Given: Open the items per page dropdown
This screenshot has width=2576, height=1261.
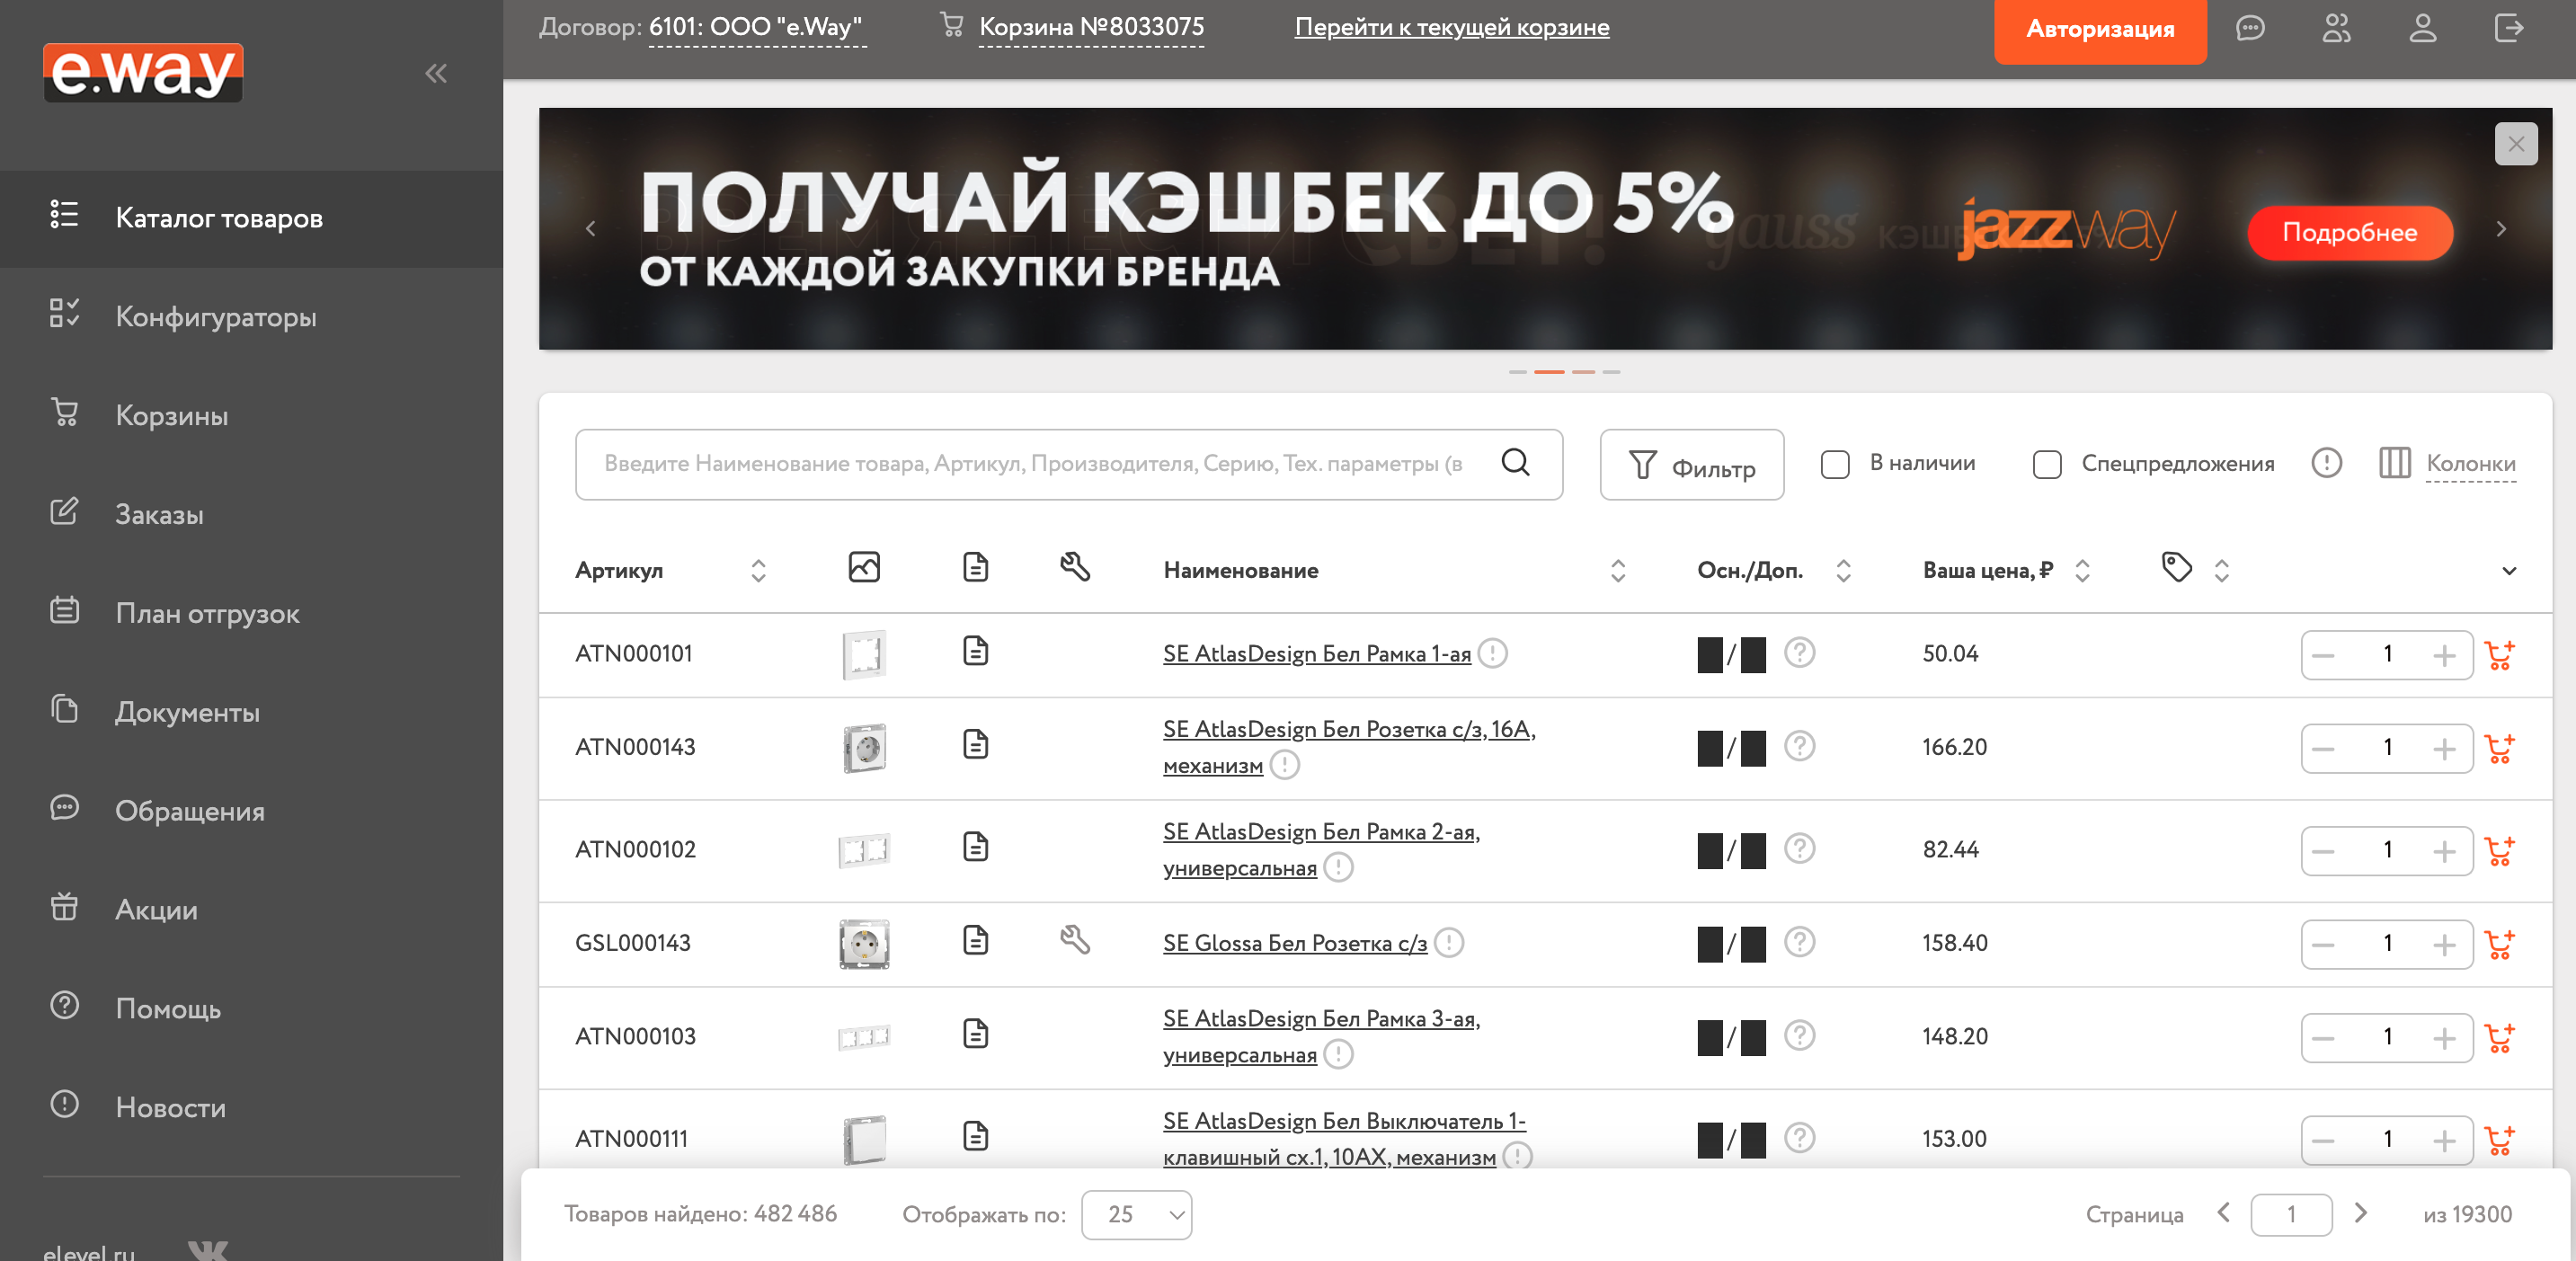Looking at the screenshot, I should pyautogui.click(x=1136, y=1215).
